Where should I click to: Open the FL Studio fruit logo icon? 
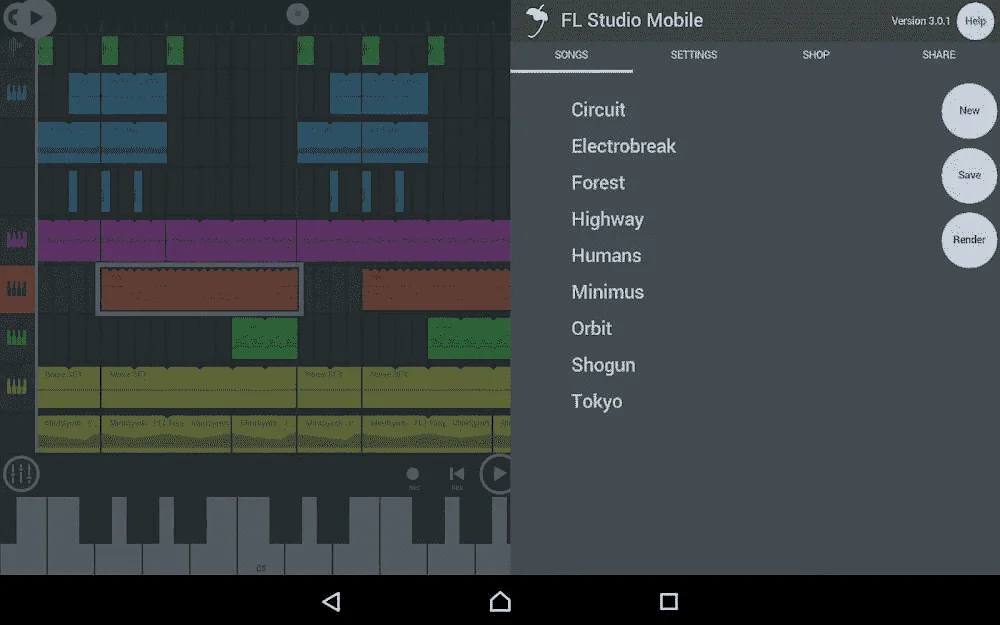coord(537,20)
